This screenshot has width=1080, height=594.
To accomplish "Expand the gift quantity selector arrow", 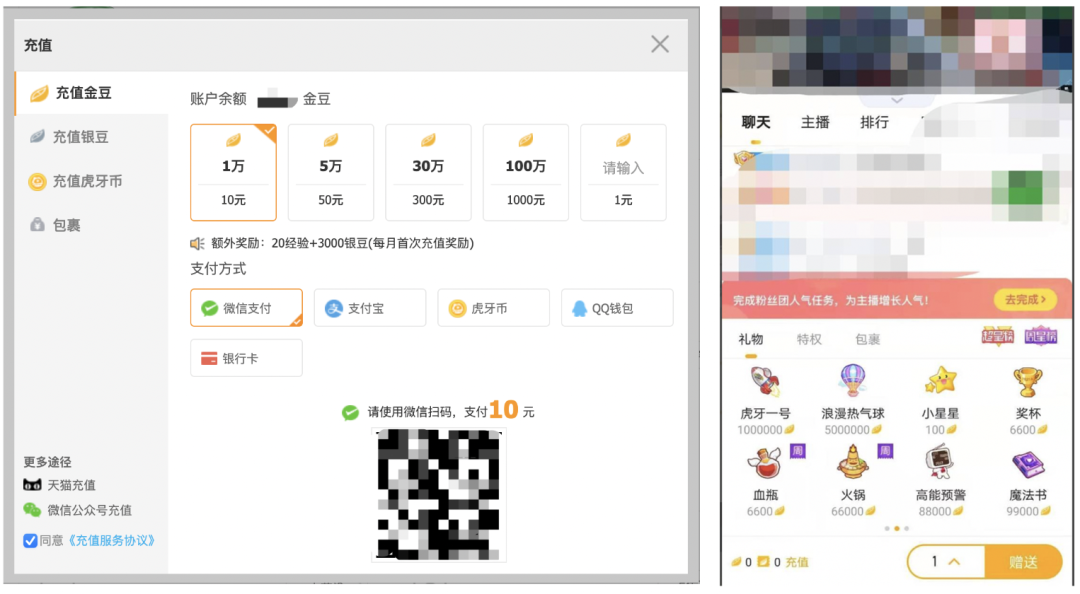I will pos(954,562).
